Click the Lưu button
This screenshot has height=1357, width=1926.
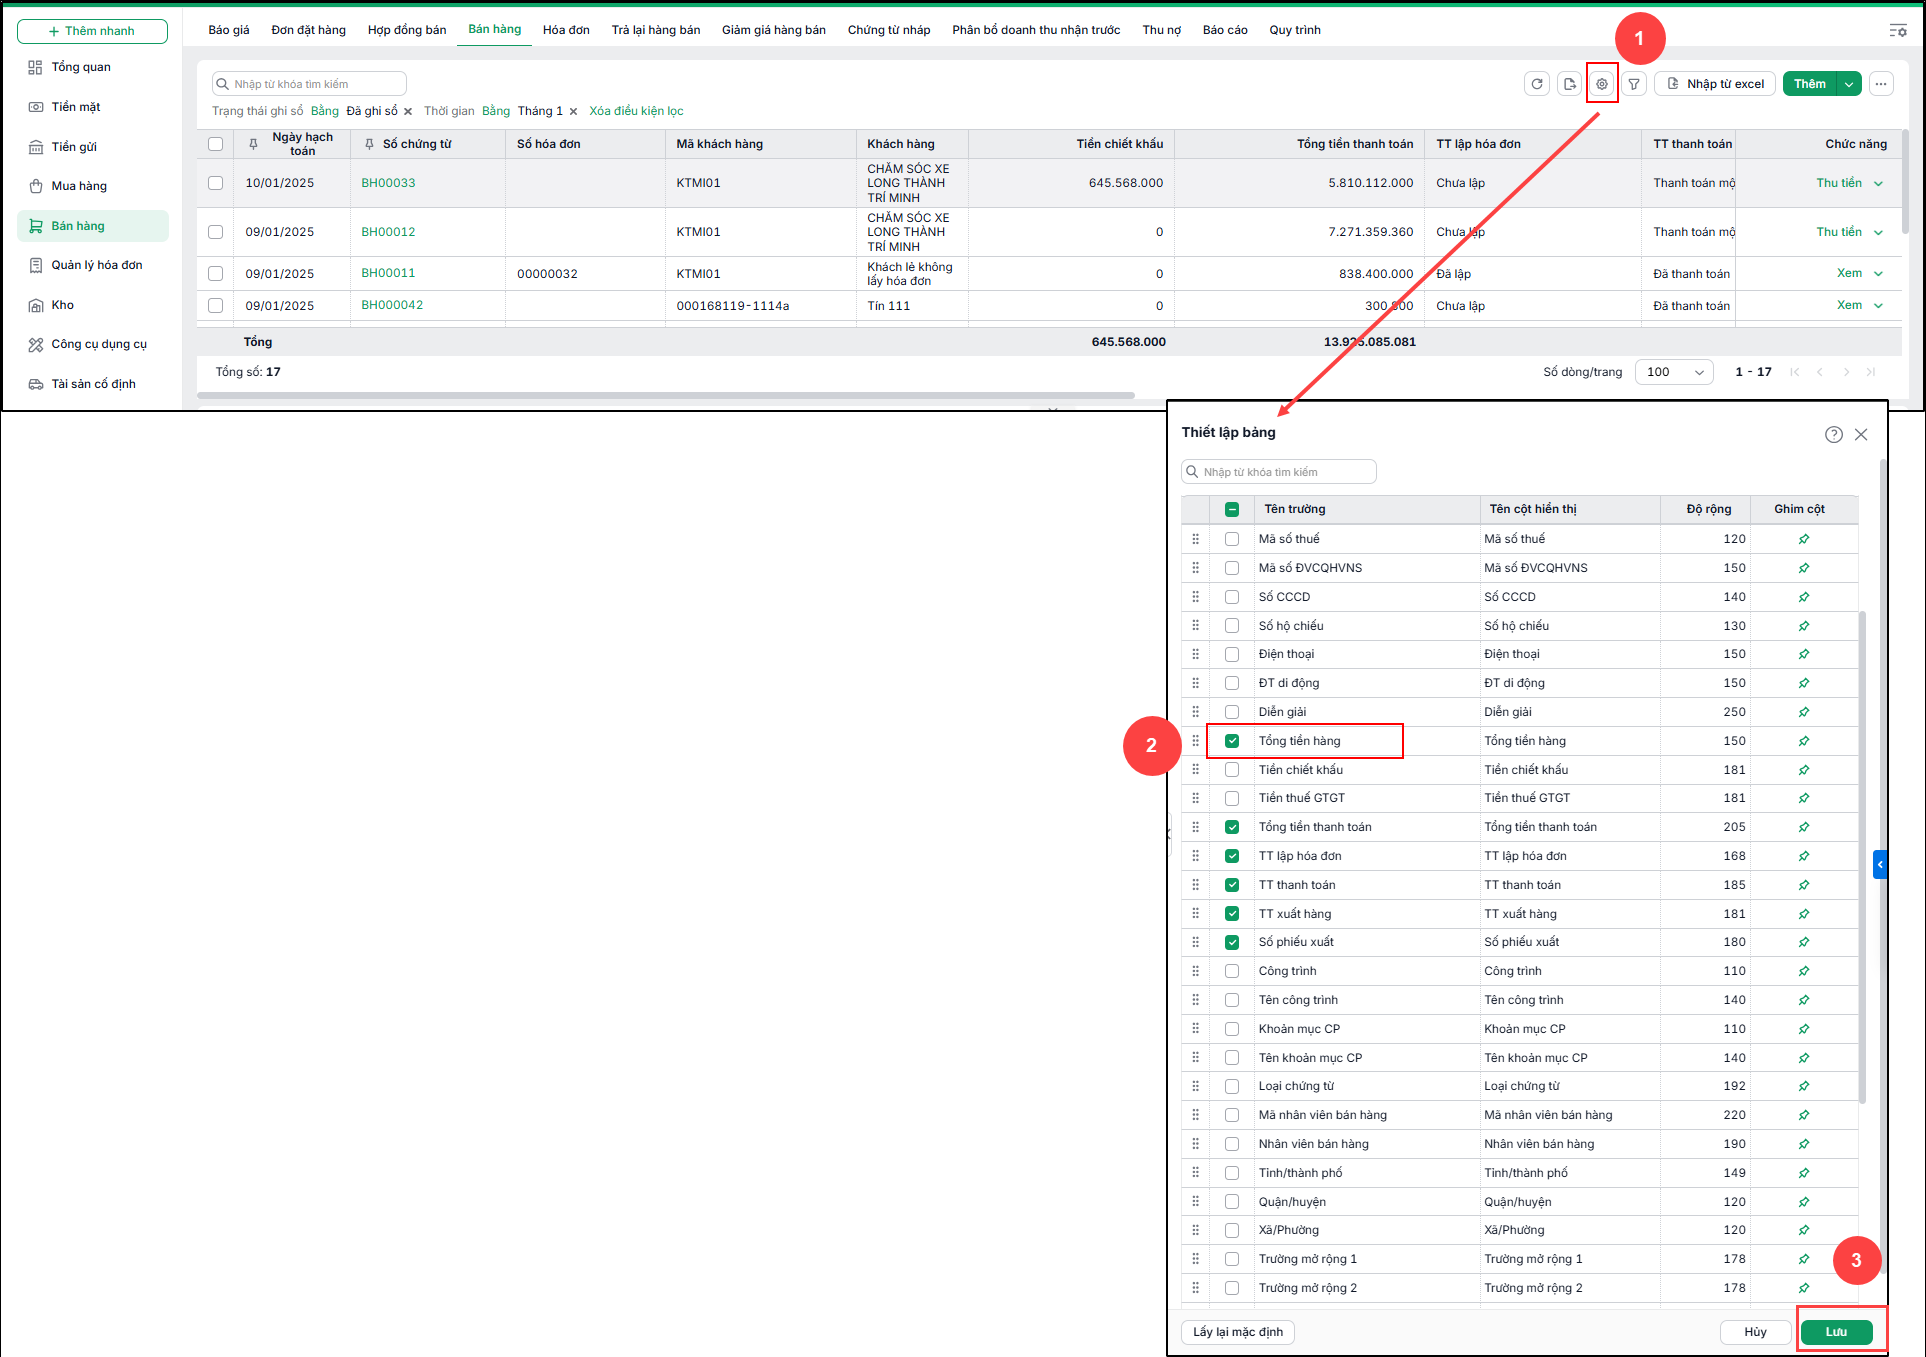point(1837,1332)
